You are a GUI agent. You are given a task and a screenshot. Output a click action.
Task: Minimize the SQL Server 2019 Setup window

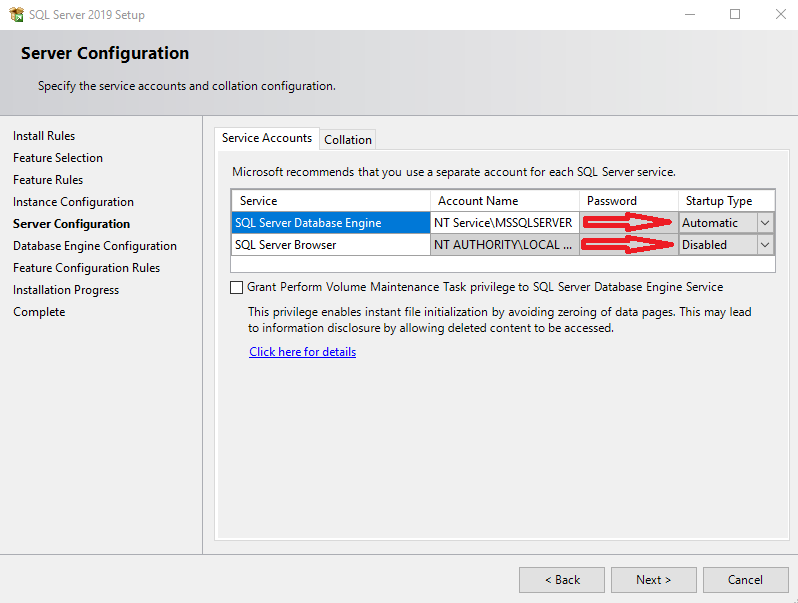coord(689,15)
